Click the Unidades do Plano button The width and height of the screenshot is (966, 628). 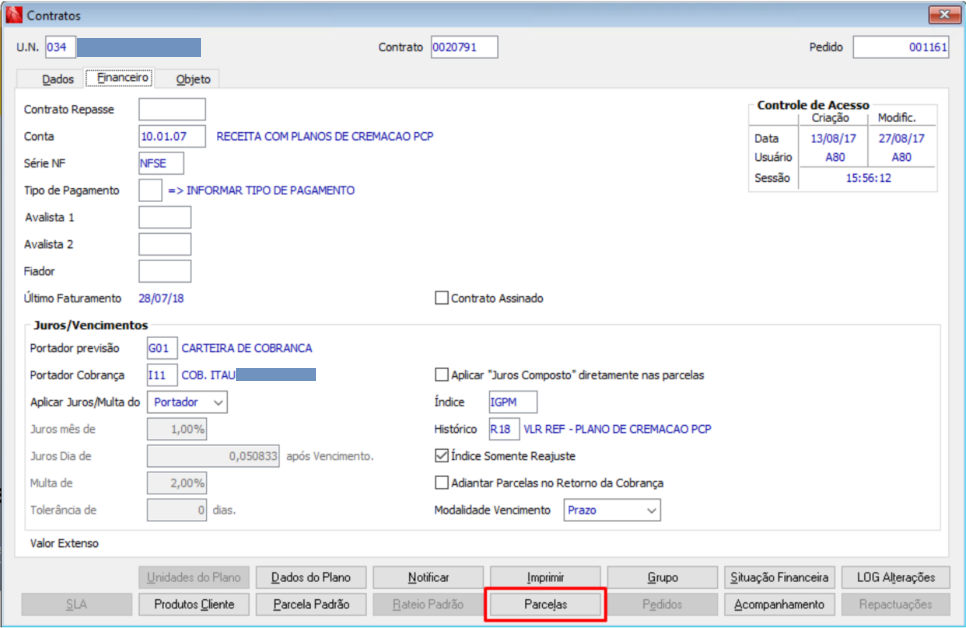193,577
